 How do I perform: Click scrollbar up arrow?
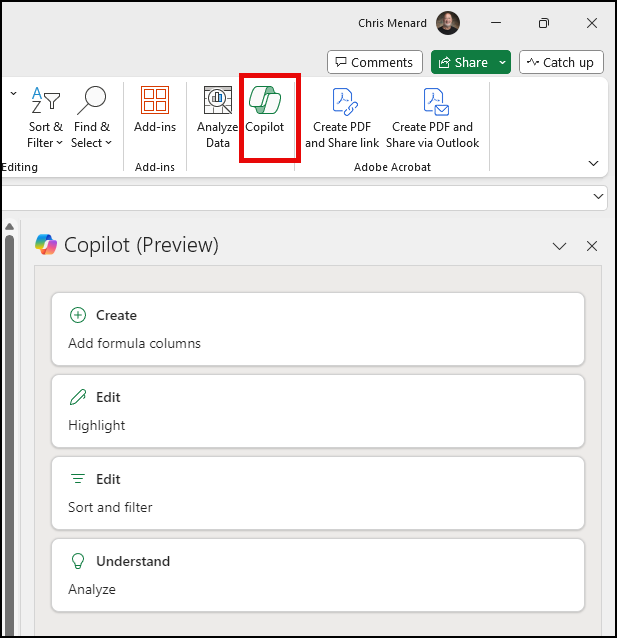(10, 227)
